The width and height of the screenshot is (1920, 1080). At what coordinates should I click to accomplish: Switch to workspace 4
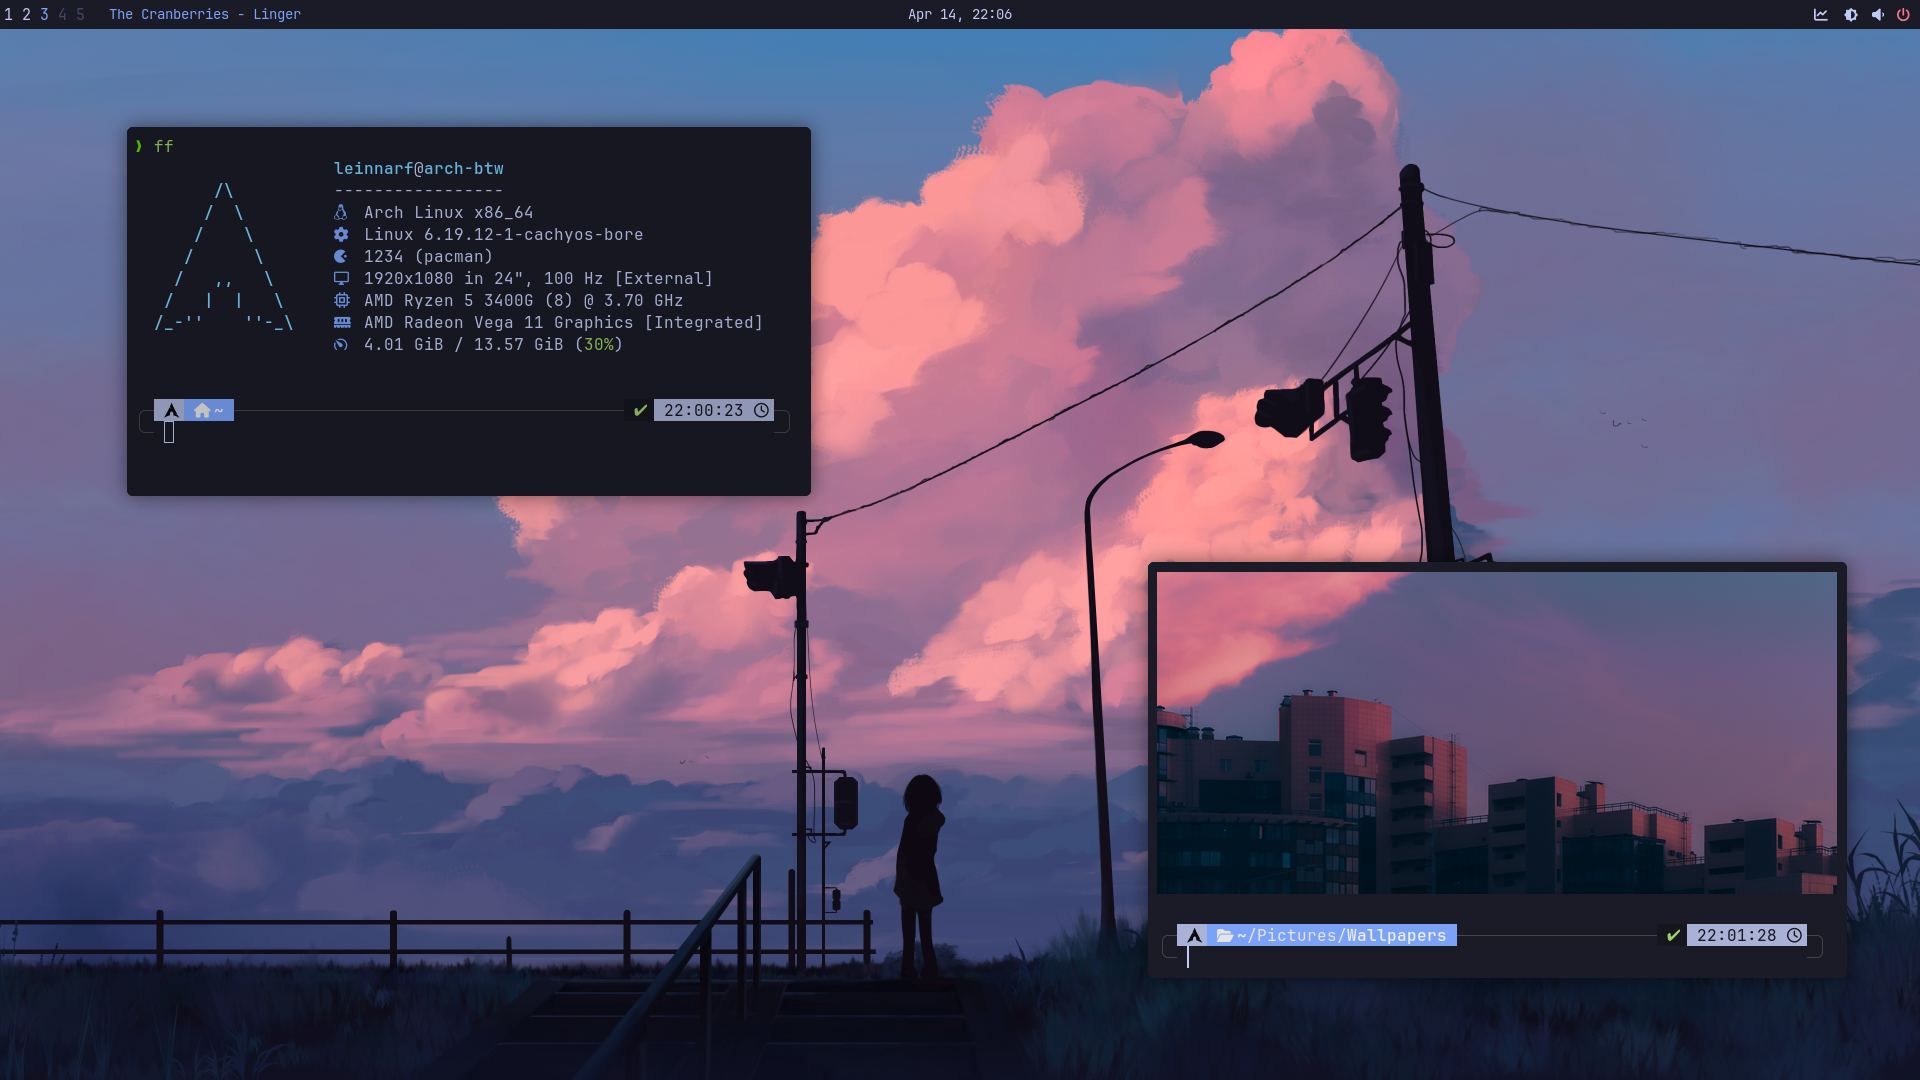tap(62, 14)
